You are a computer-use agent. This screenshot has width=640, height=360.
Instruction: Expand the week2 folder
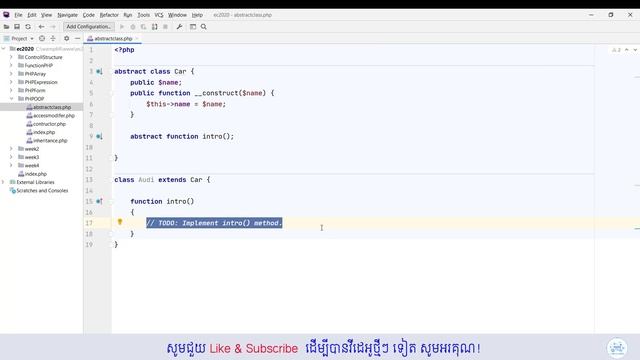pyautogui.click(x=11, y=149)
